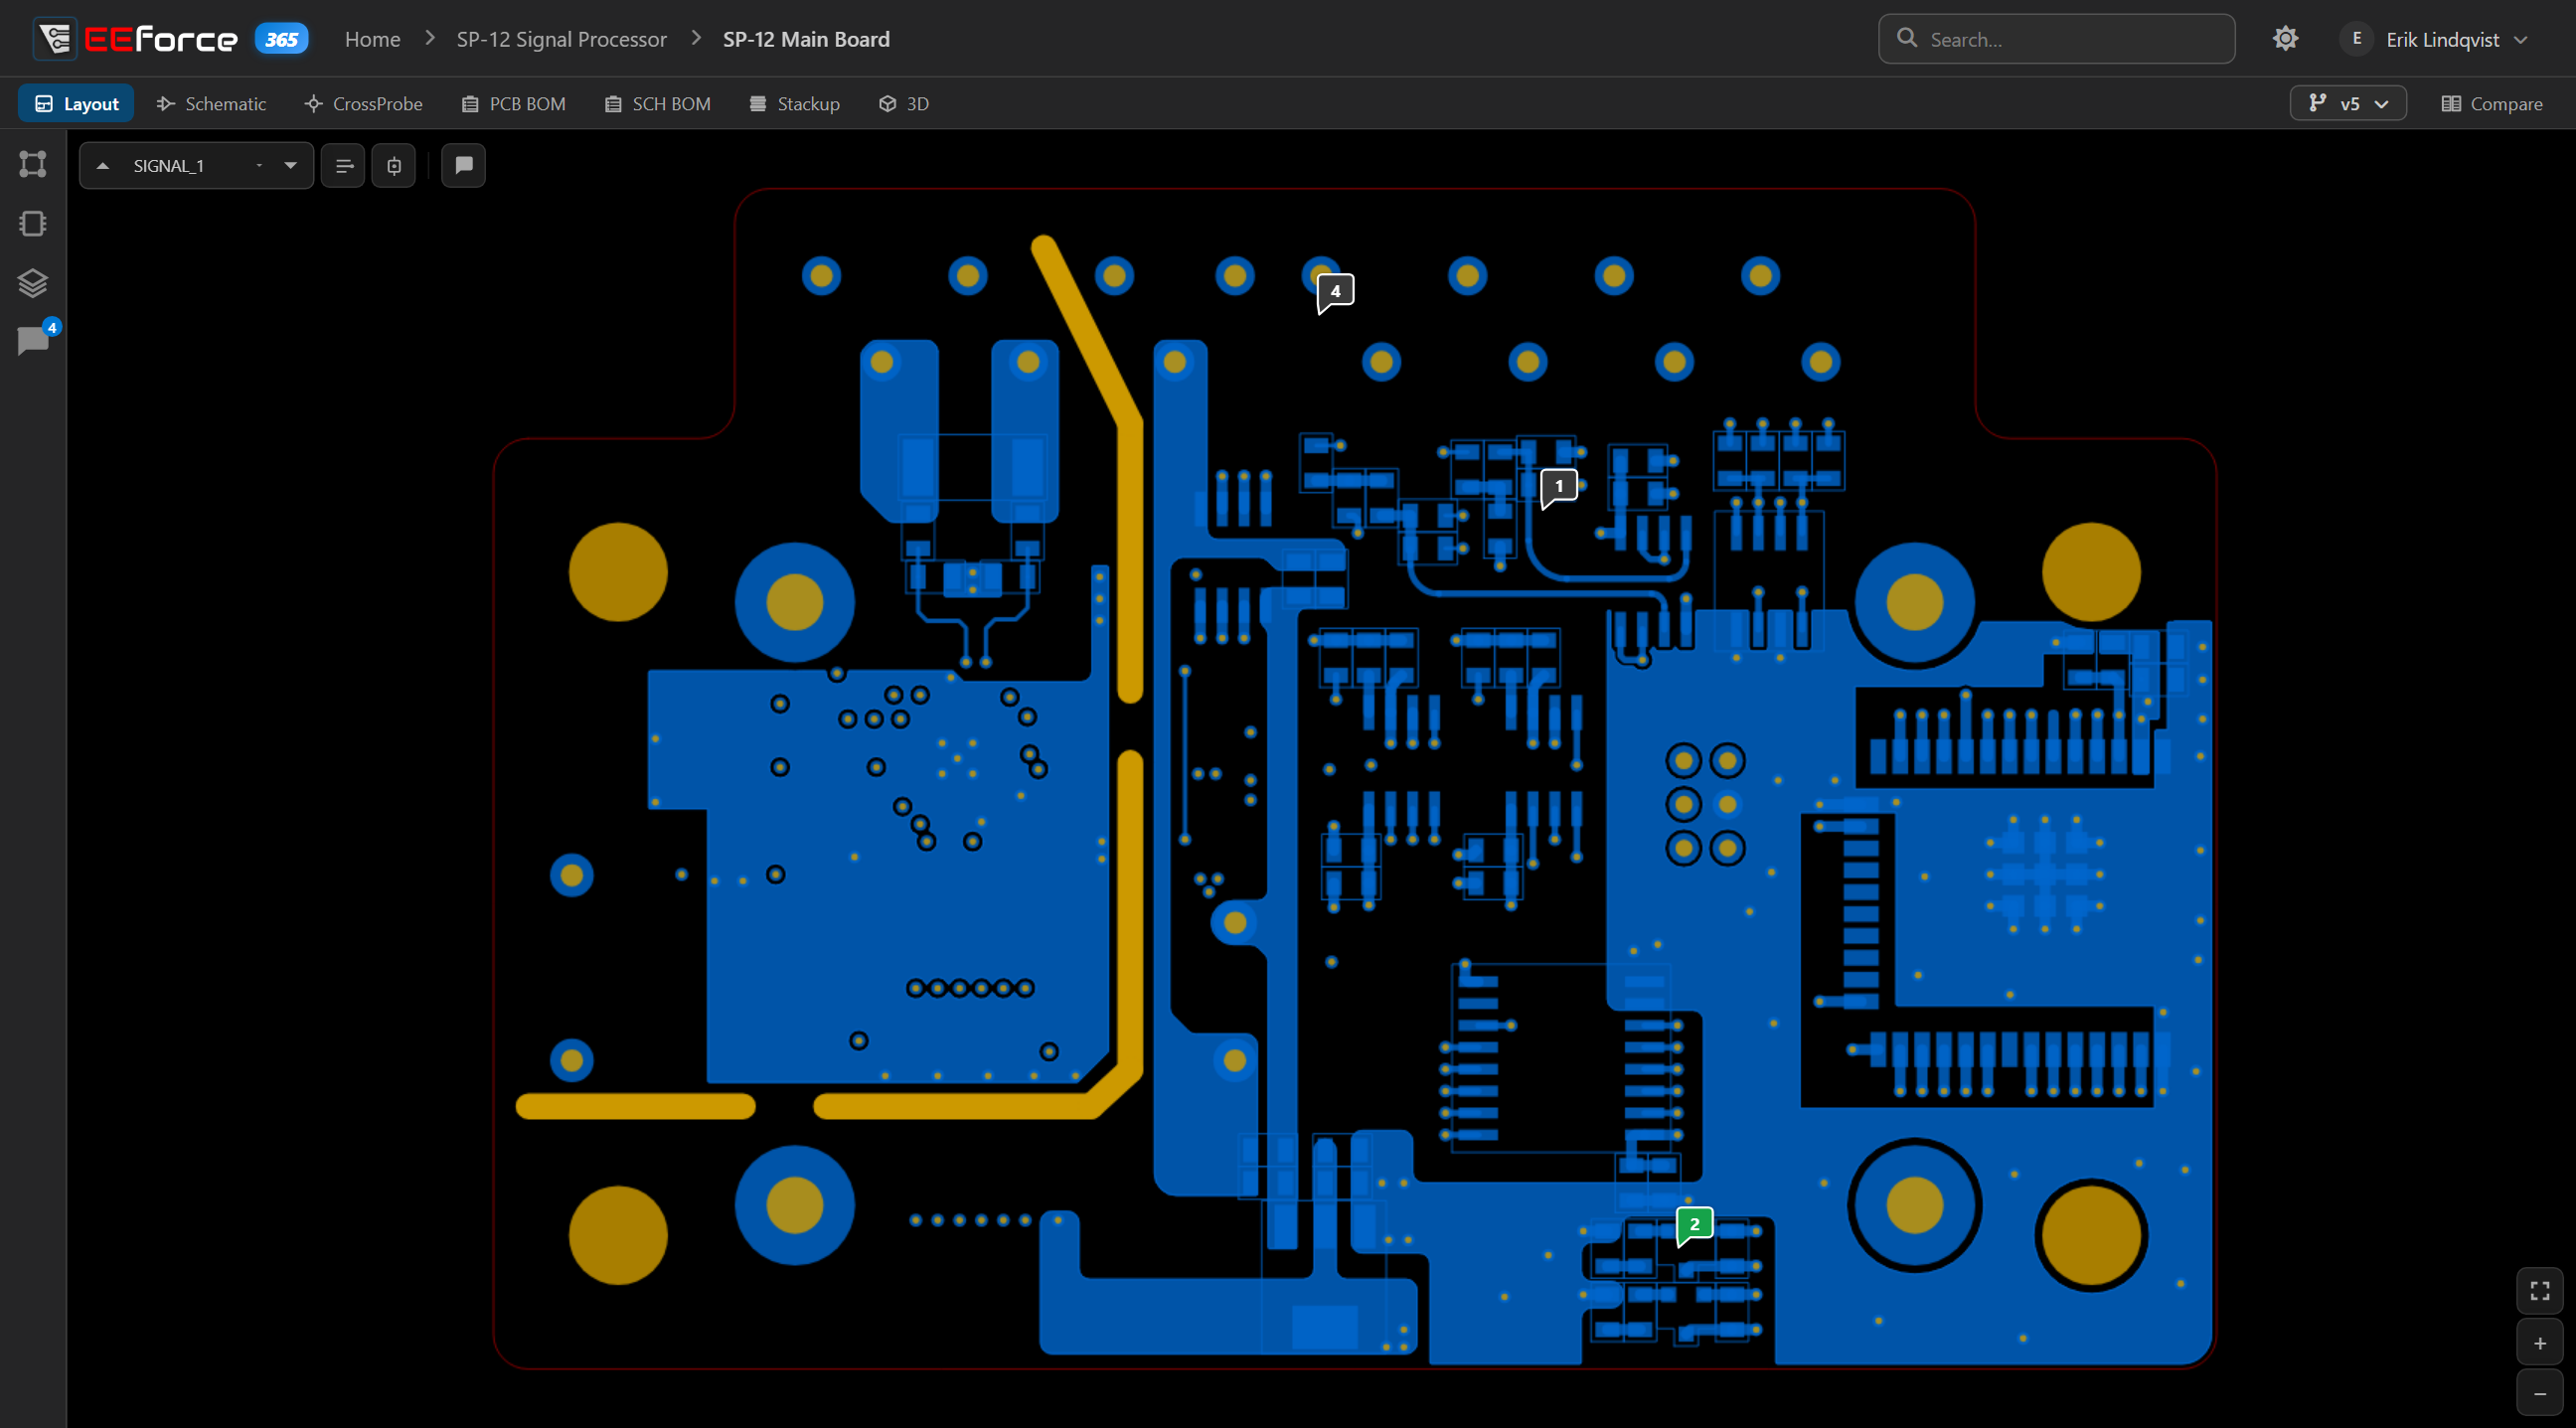The height and width of the screenshot is (1428, 2576).
Task: Open the CrossProbe tab
Action: click(x=364, y=104)
